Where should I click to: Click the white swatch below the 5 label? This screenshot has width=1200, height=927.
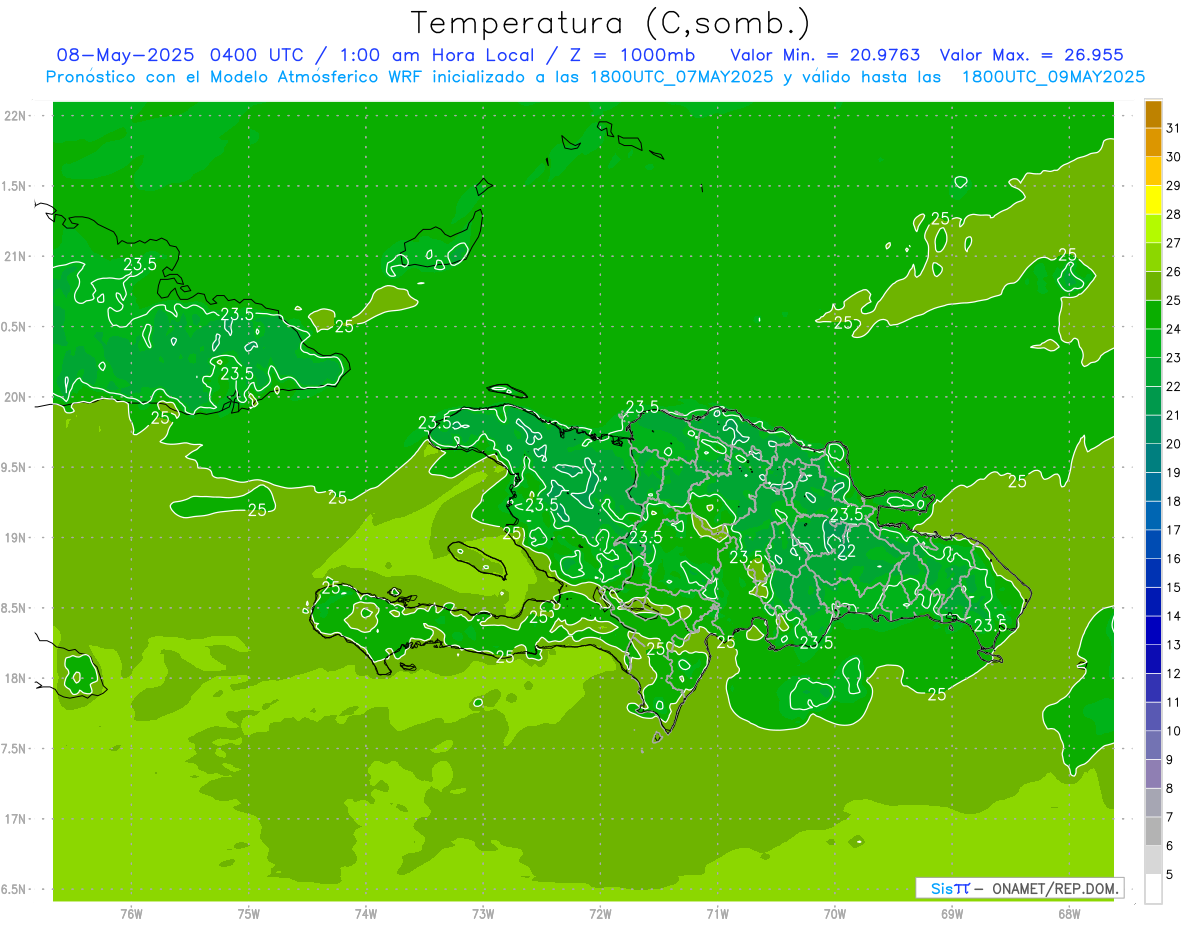coord(1153,889)
